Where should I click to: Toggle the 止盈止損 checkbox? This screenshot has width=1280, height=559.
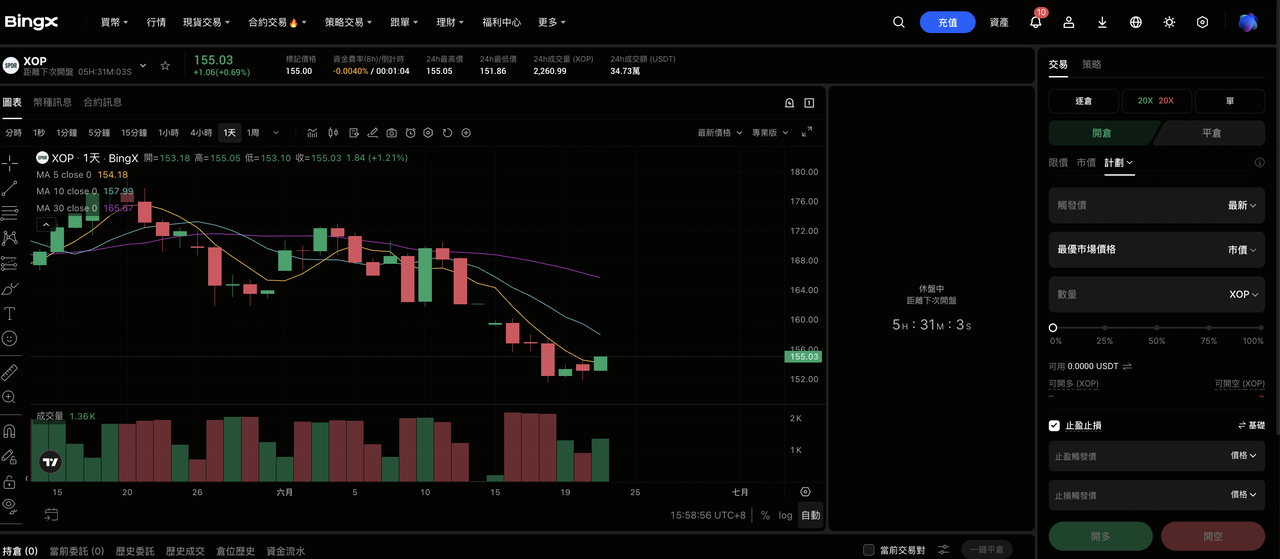click(1054, 426)
